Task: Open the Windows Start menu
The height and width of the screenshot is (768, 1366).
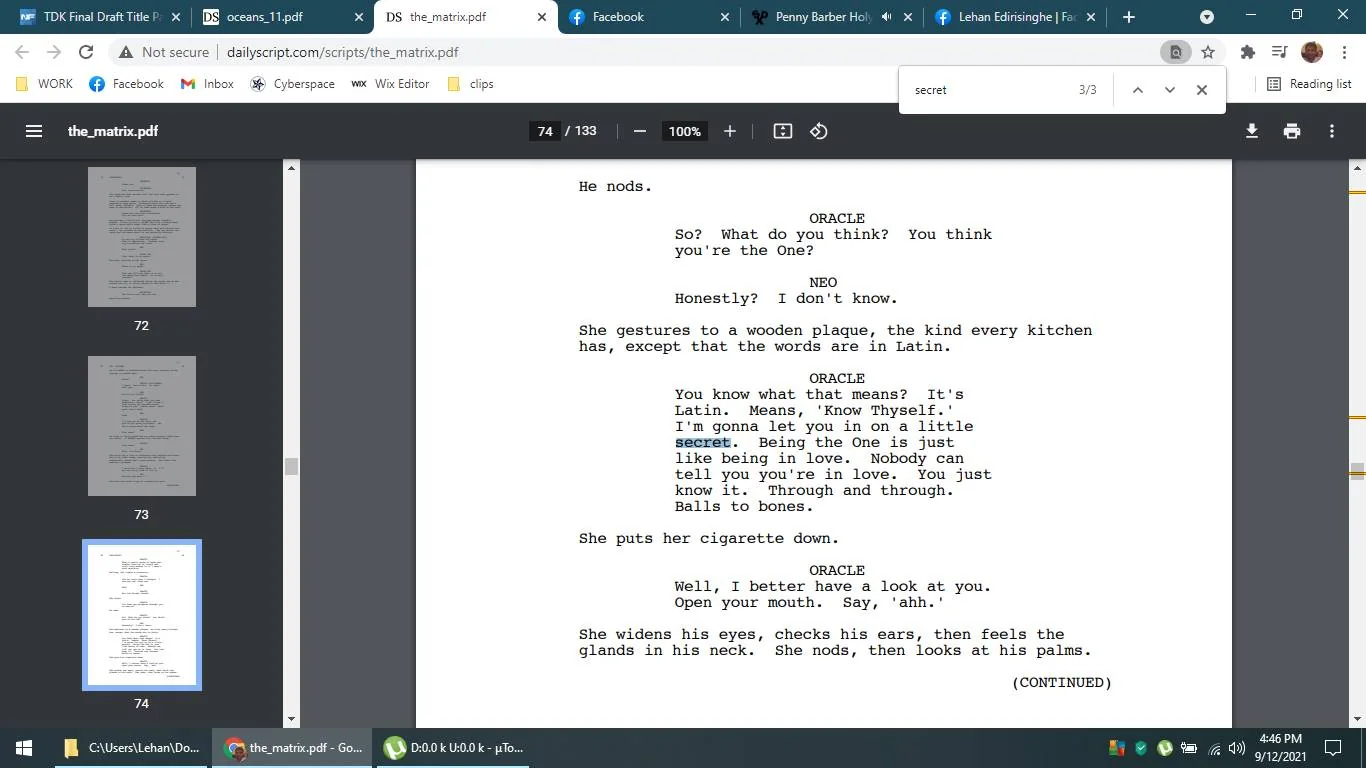Action: pos(24,747)
